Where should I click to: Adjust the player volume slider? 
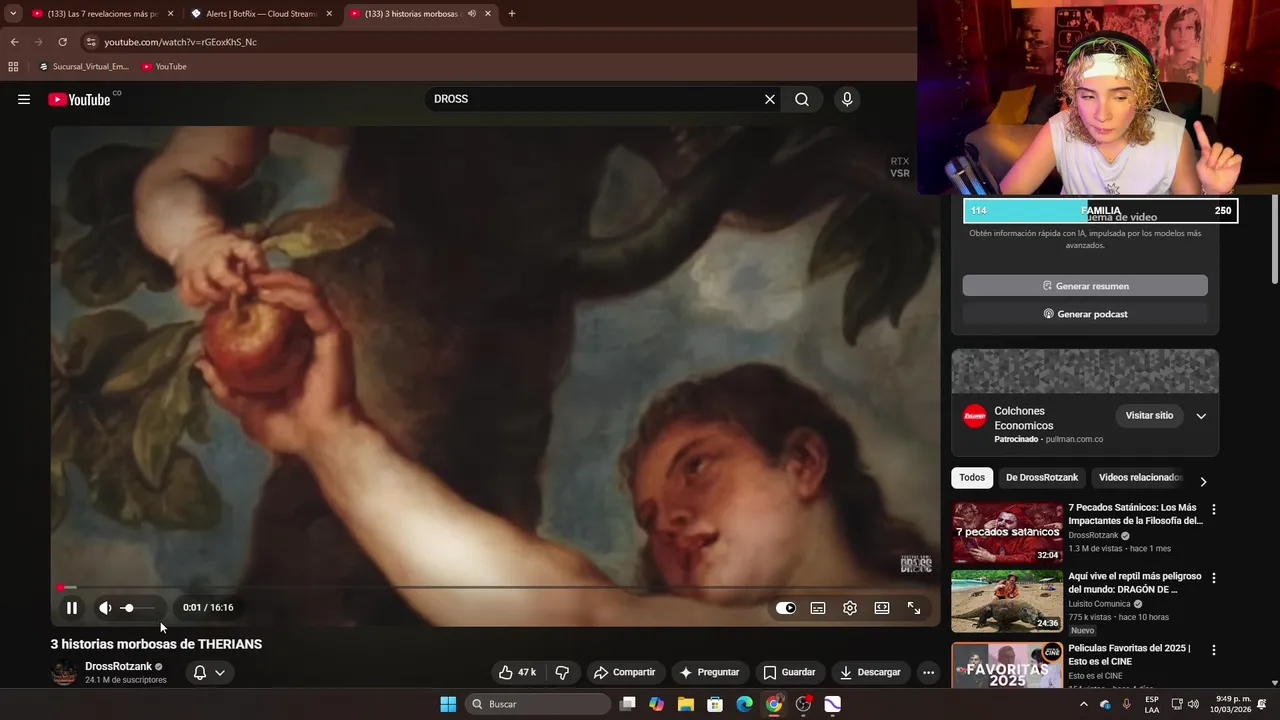coord(137,608)
